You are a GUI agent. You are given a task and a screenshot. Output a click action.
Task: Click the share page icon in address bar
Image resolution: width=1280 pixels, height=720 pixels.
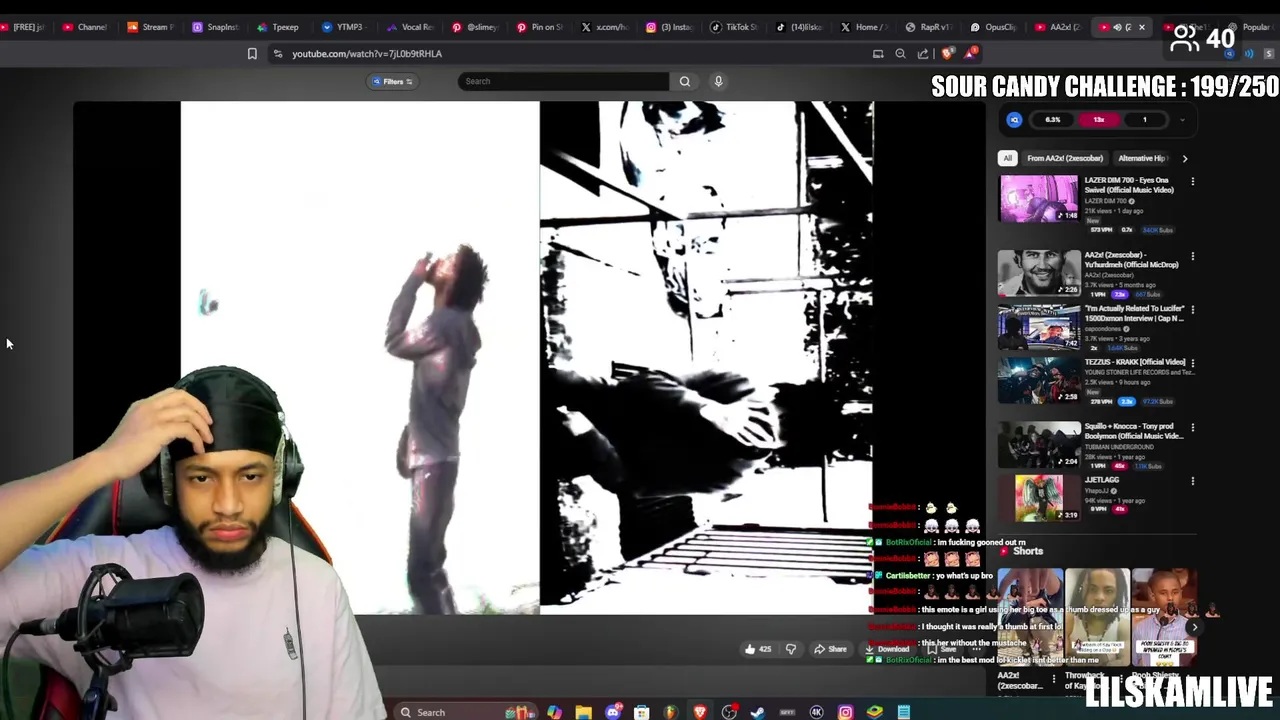[923, 54]
